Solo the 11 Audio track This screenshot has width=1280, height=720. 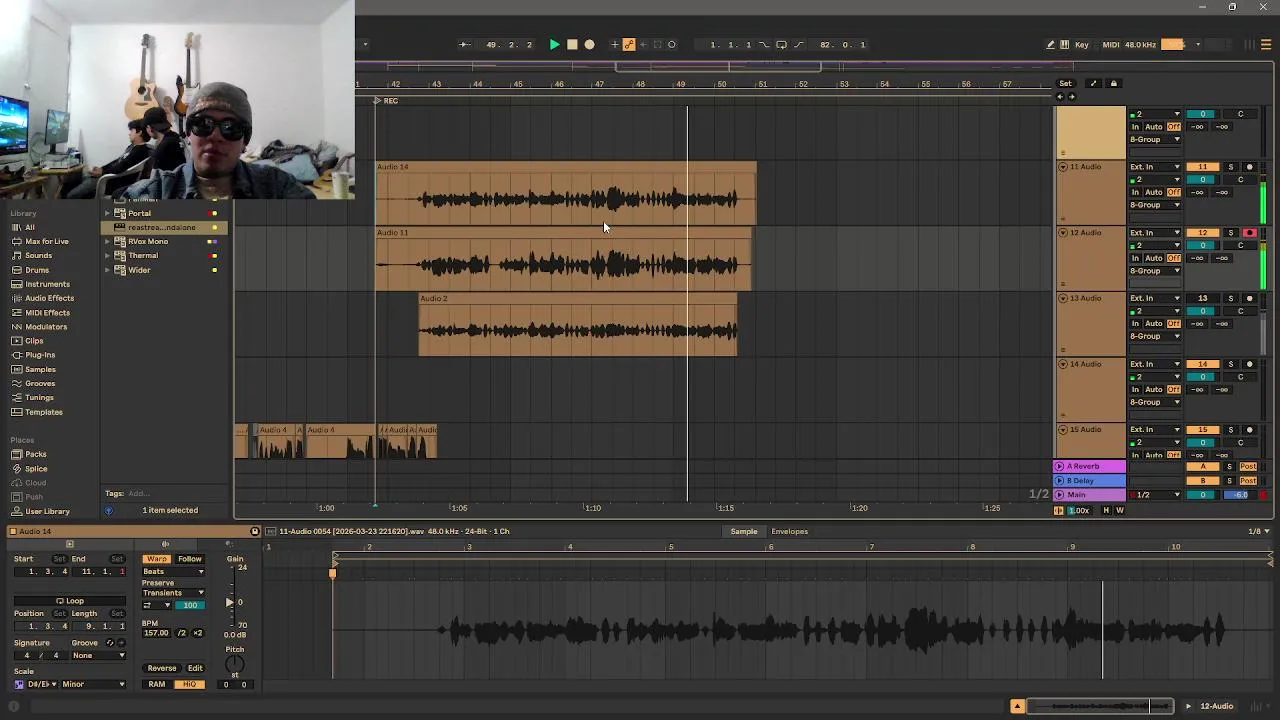click(x=1231, y=167)
